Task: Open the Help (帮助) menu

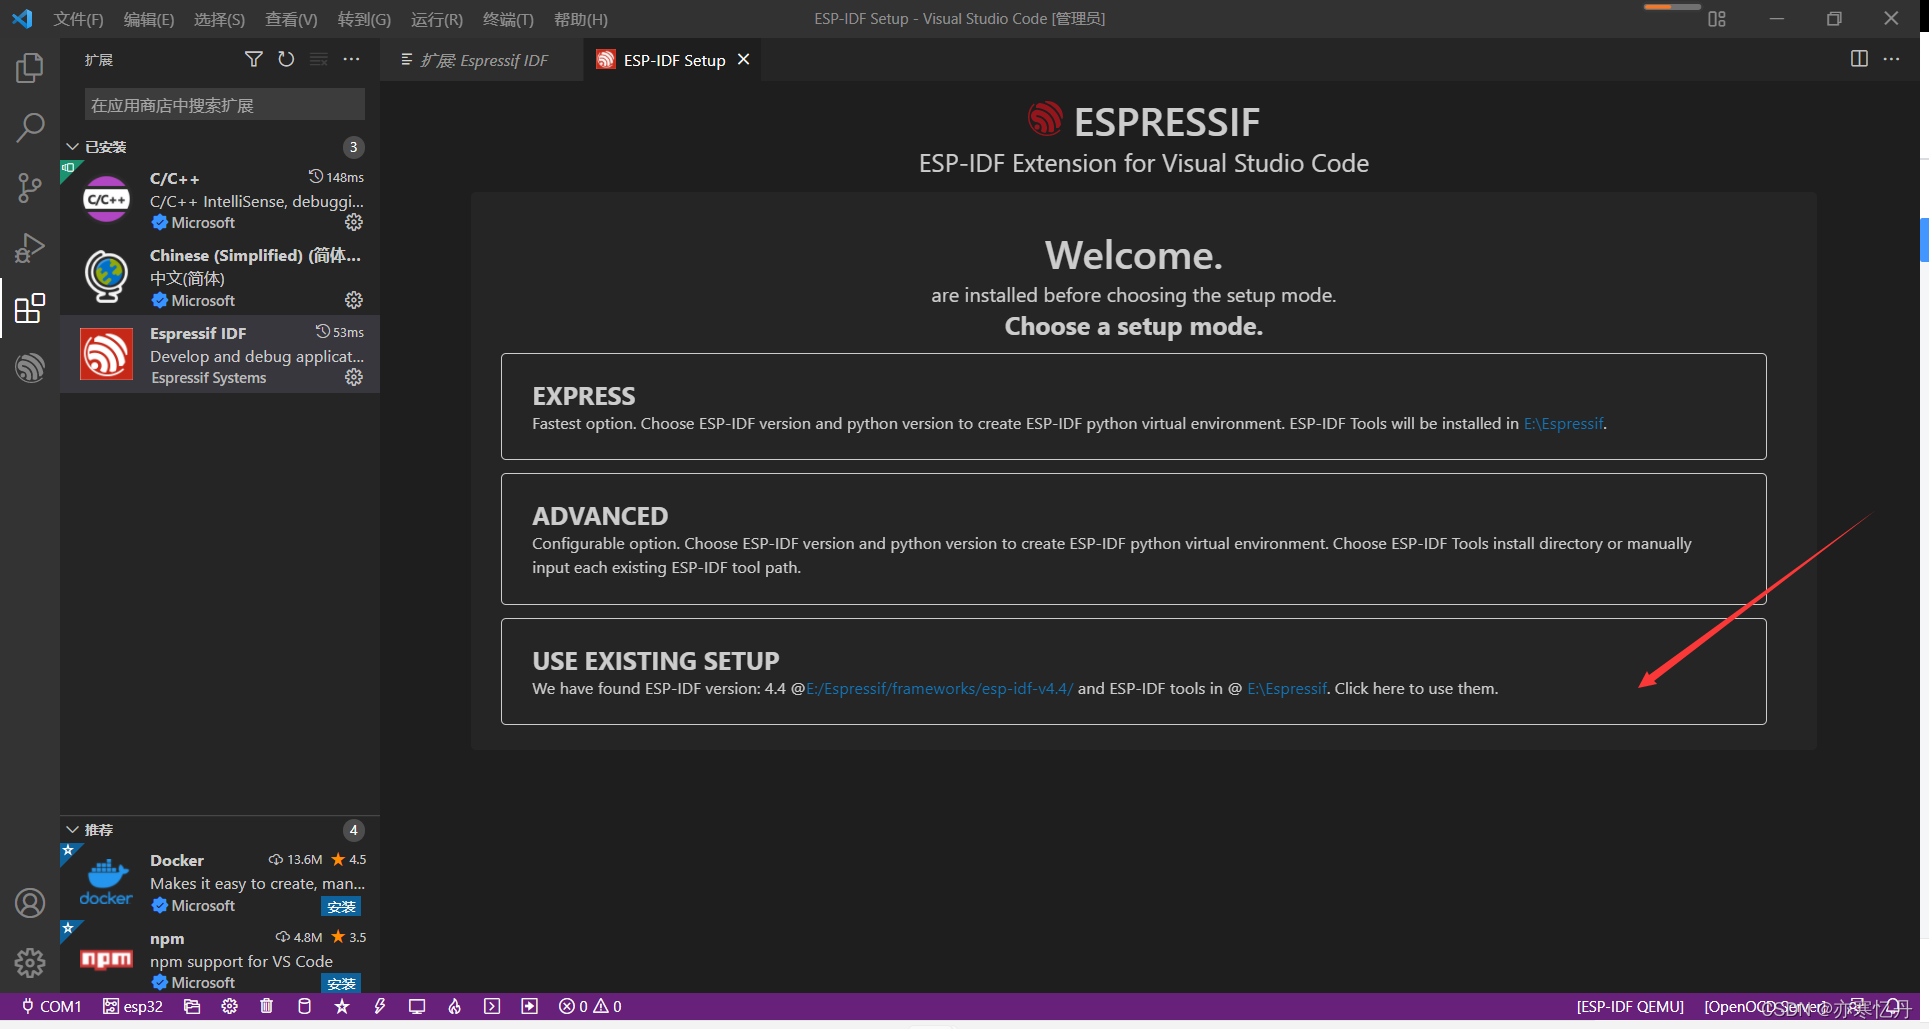Action: click(x=581, y=19)
